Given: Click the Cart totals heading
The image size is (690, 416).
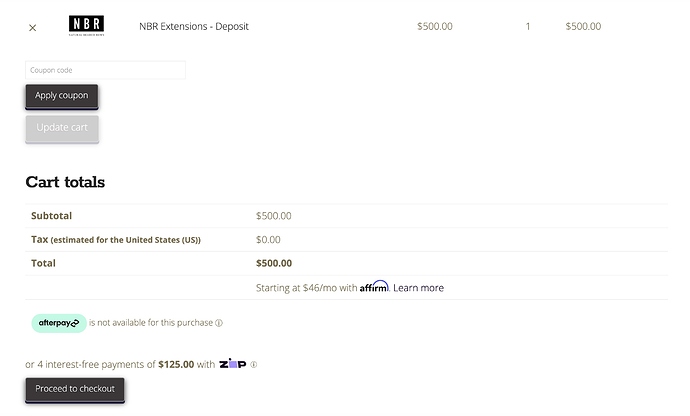Looking at the screenshot, I should pos(65,182).
